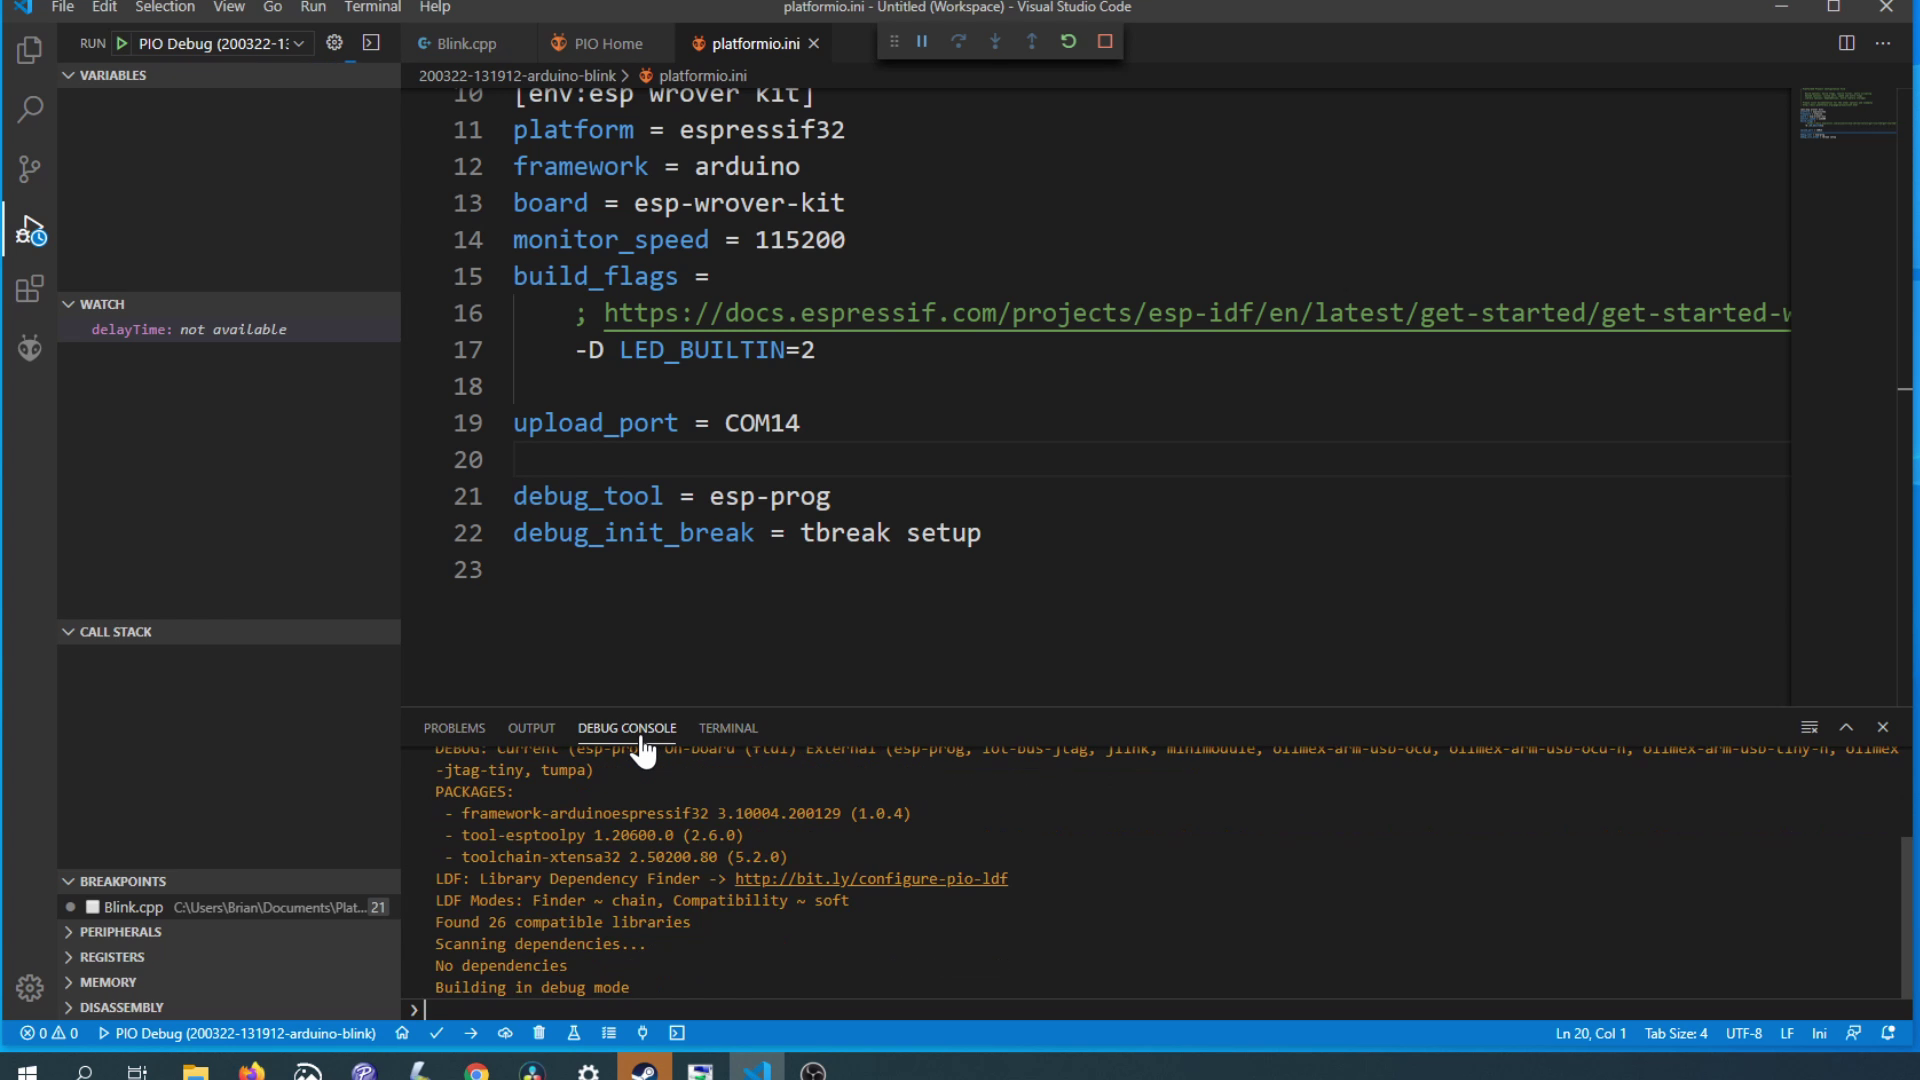The image size is (1920, 1080).
Task: Stop the debug session
Action: pos(1105,42)
